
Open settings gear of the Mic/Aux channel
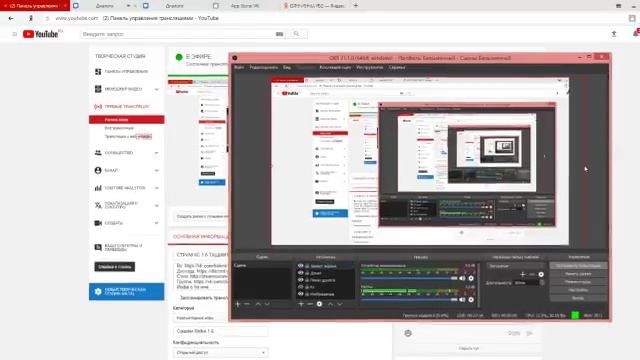[x=471, y=300]
